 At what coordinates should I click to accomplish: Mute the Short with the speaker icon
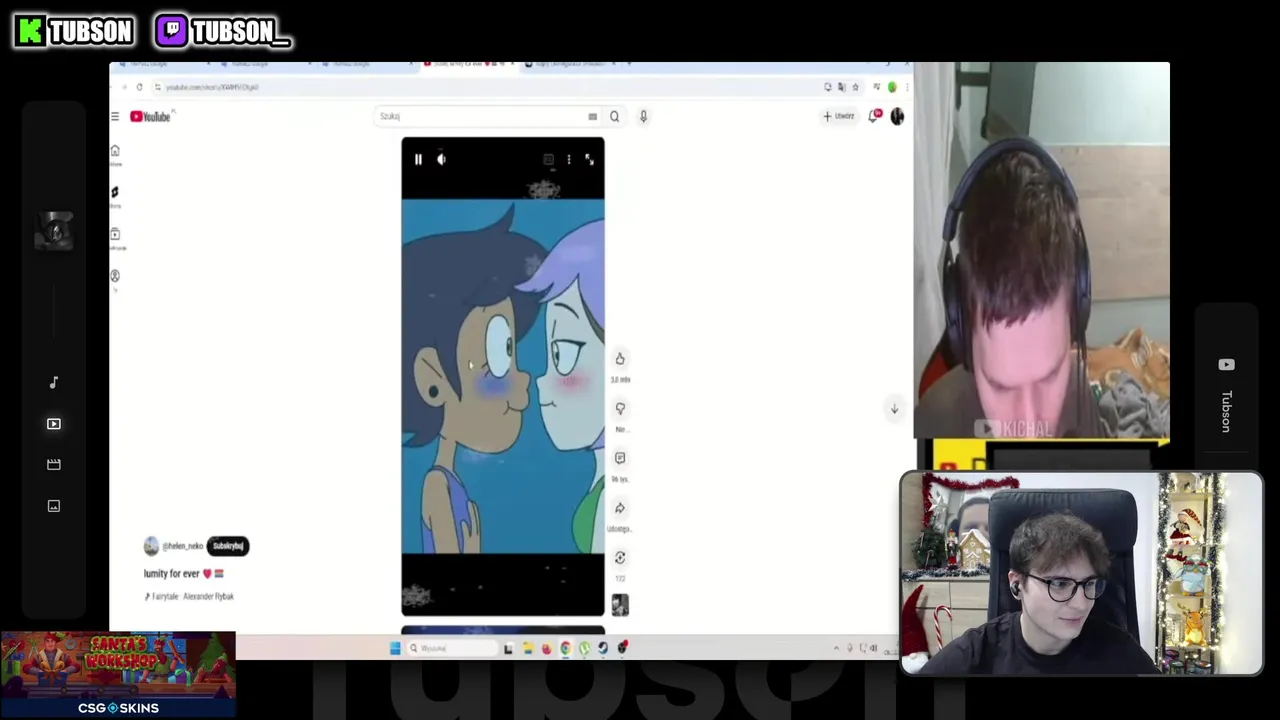[x=441, y=160]
